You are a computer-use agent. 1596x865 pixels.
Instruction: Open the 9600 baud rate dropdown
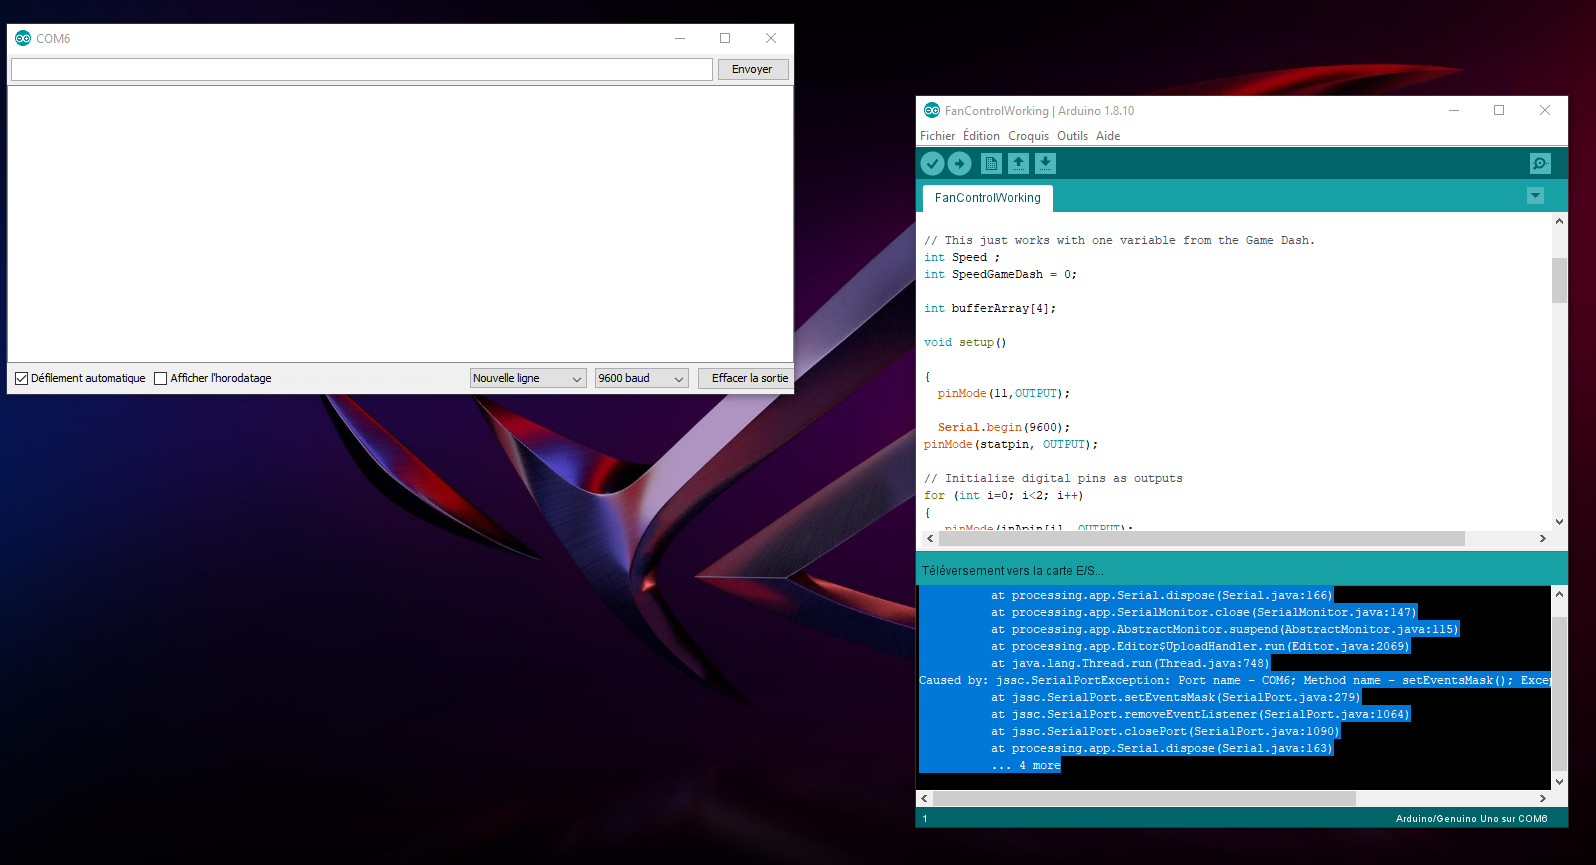coord(641,378)
